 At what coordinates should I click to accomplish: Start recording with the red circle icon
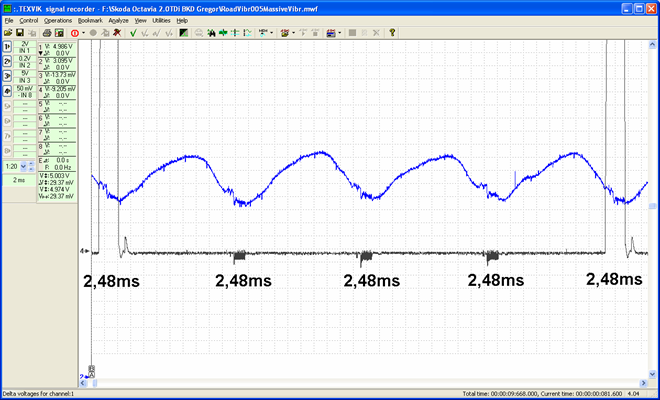[75, 33]
